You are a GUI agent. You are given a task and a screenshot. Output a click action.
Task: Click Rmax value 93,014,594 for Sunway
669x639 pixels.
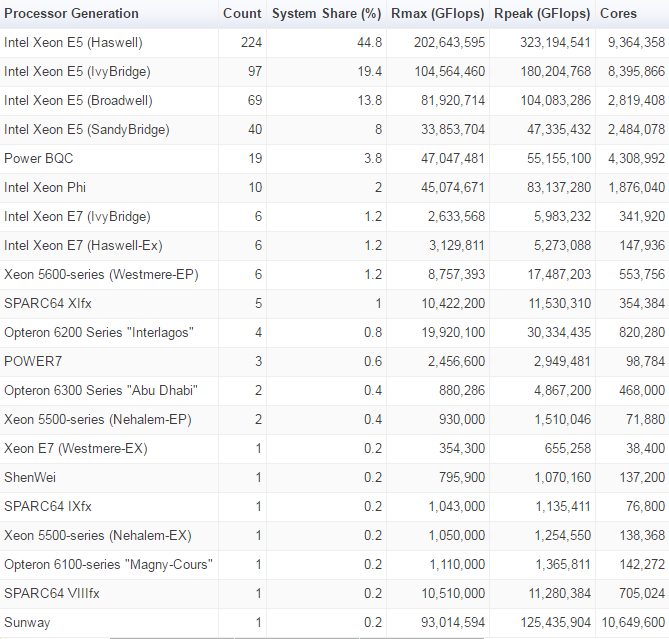point(453,623)
